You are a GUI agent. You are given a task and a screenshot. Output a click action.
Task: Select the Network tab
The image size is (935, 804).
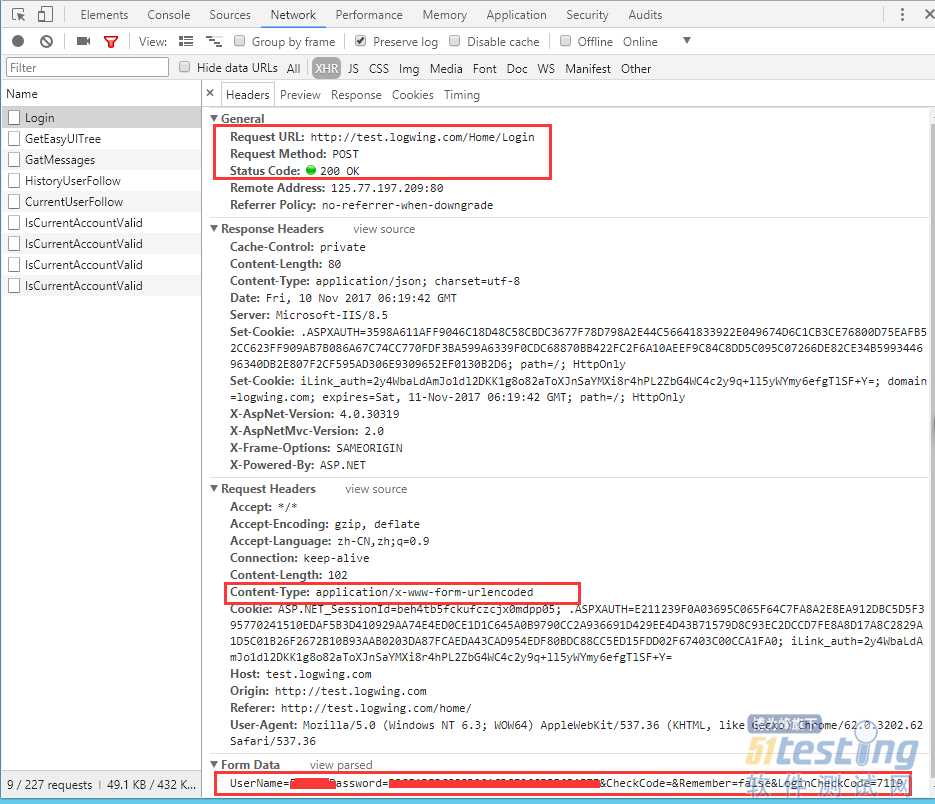[293, 15]
